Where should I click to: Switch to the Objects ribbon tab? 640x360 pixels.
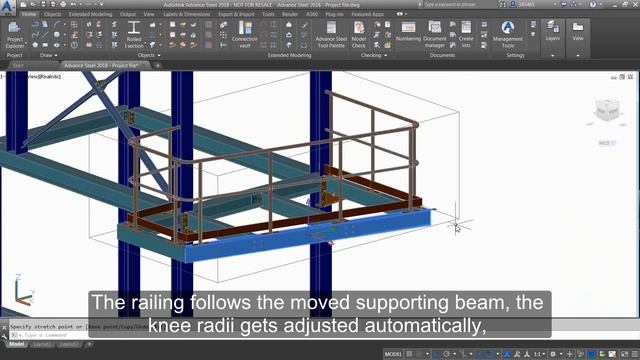click(x=53, y=14)
